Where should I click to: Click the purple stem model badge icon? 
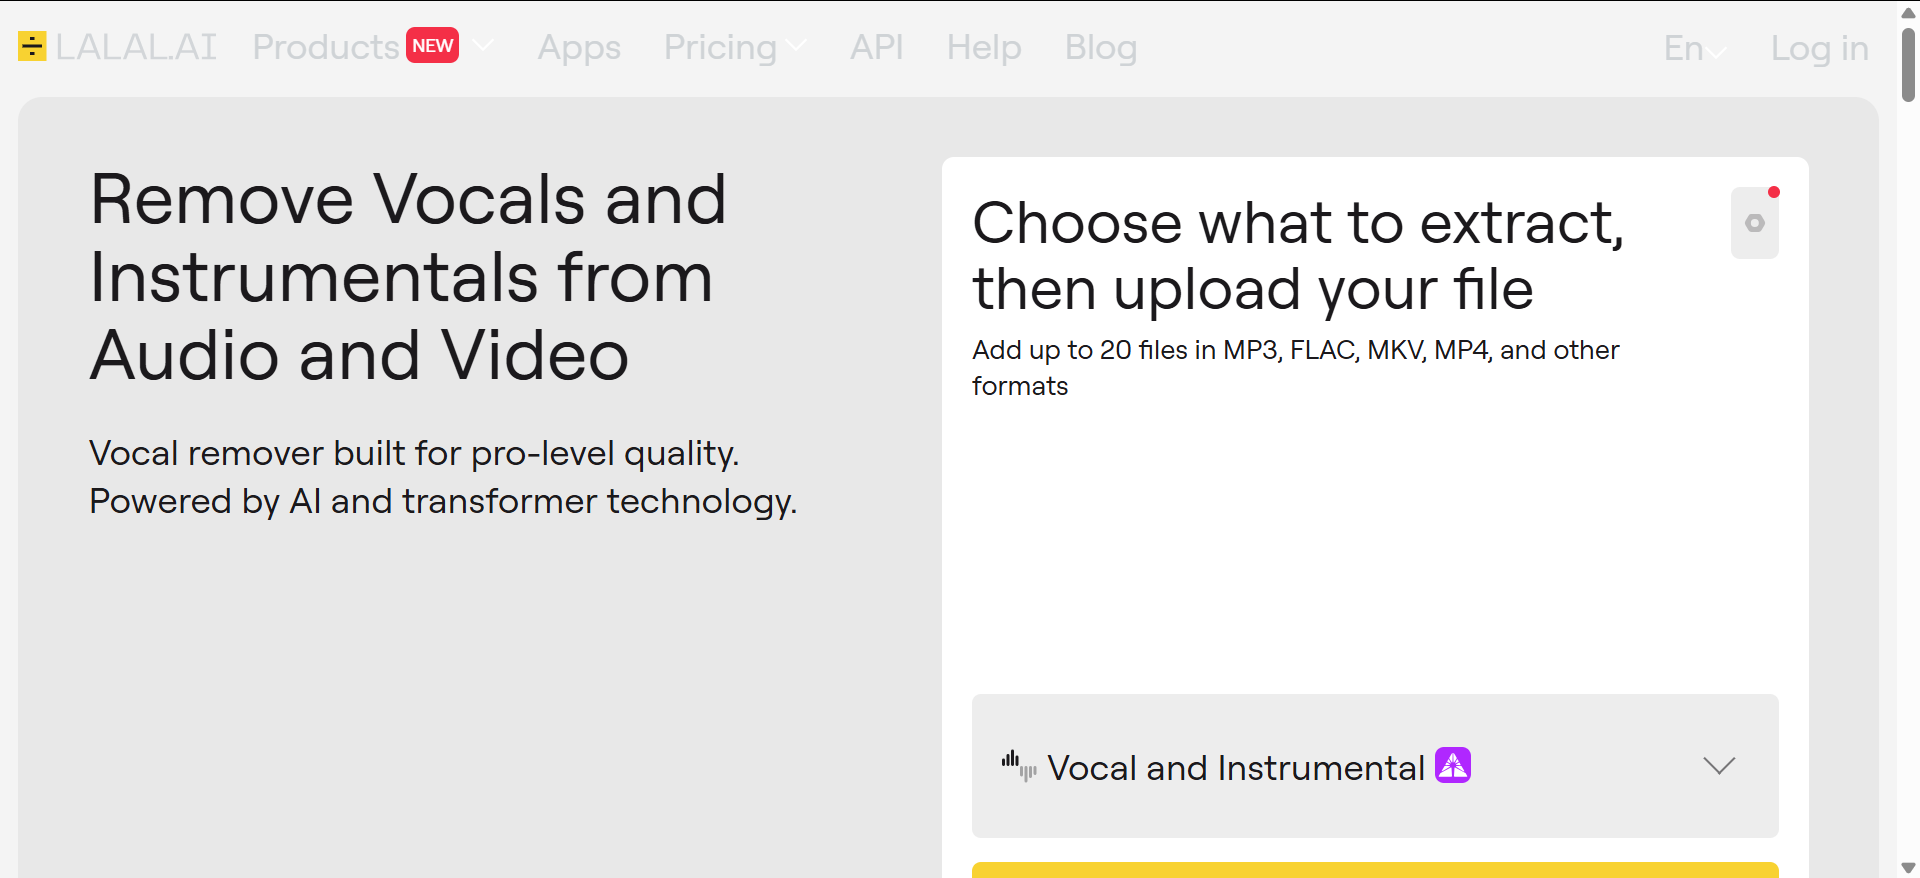1453,766
